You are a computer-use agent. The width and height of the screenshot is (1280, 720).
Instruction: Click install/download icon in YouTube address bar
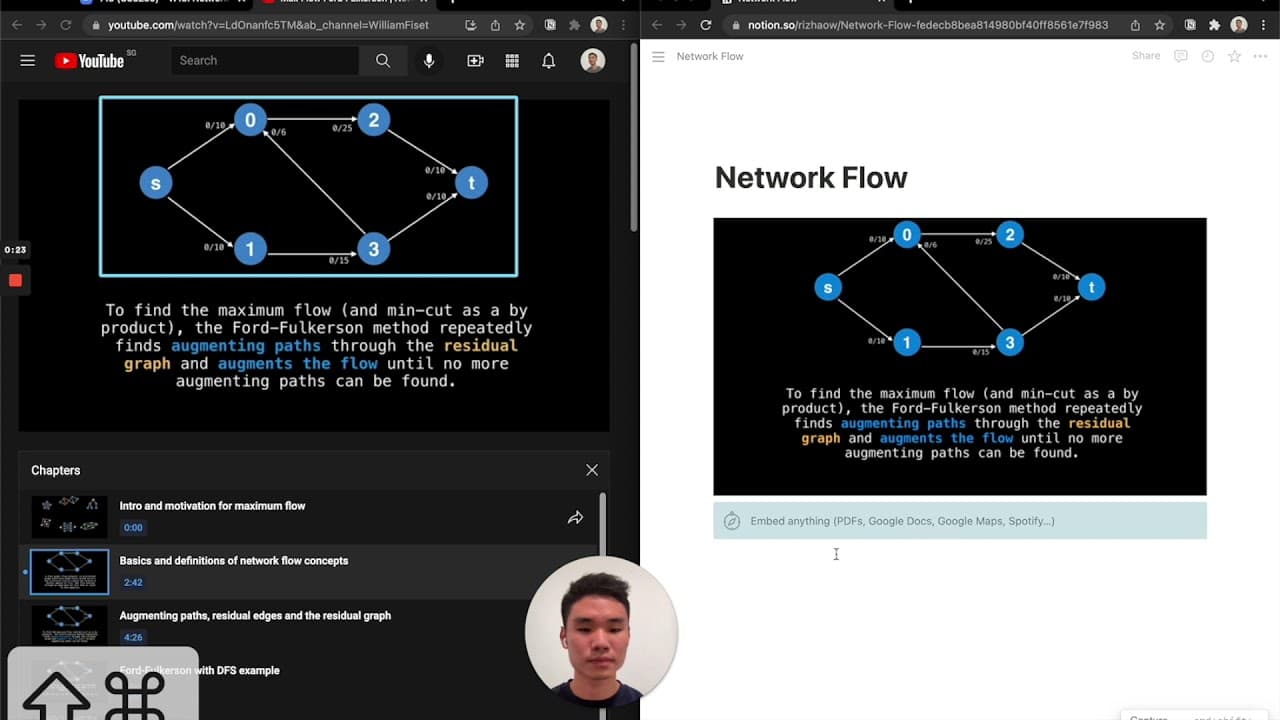pyautogui.click(x=471, y=25)
